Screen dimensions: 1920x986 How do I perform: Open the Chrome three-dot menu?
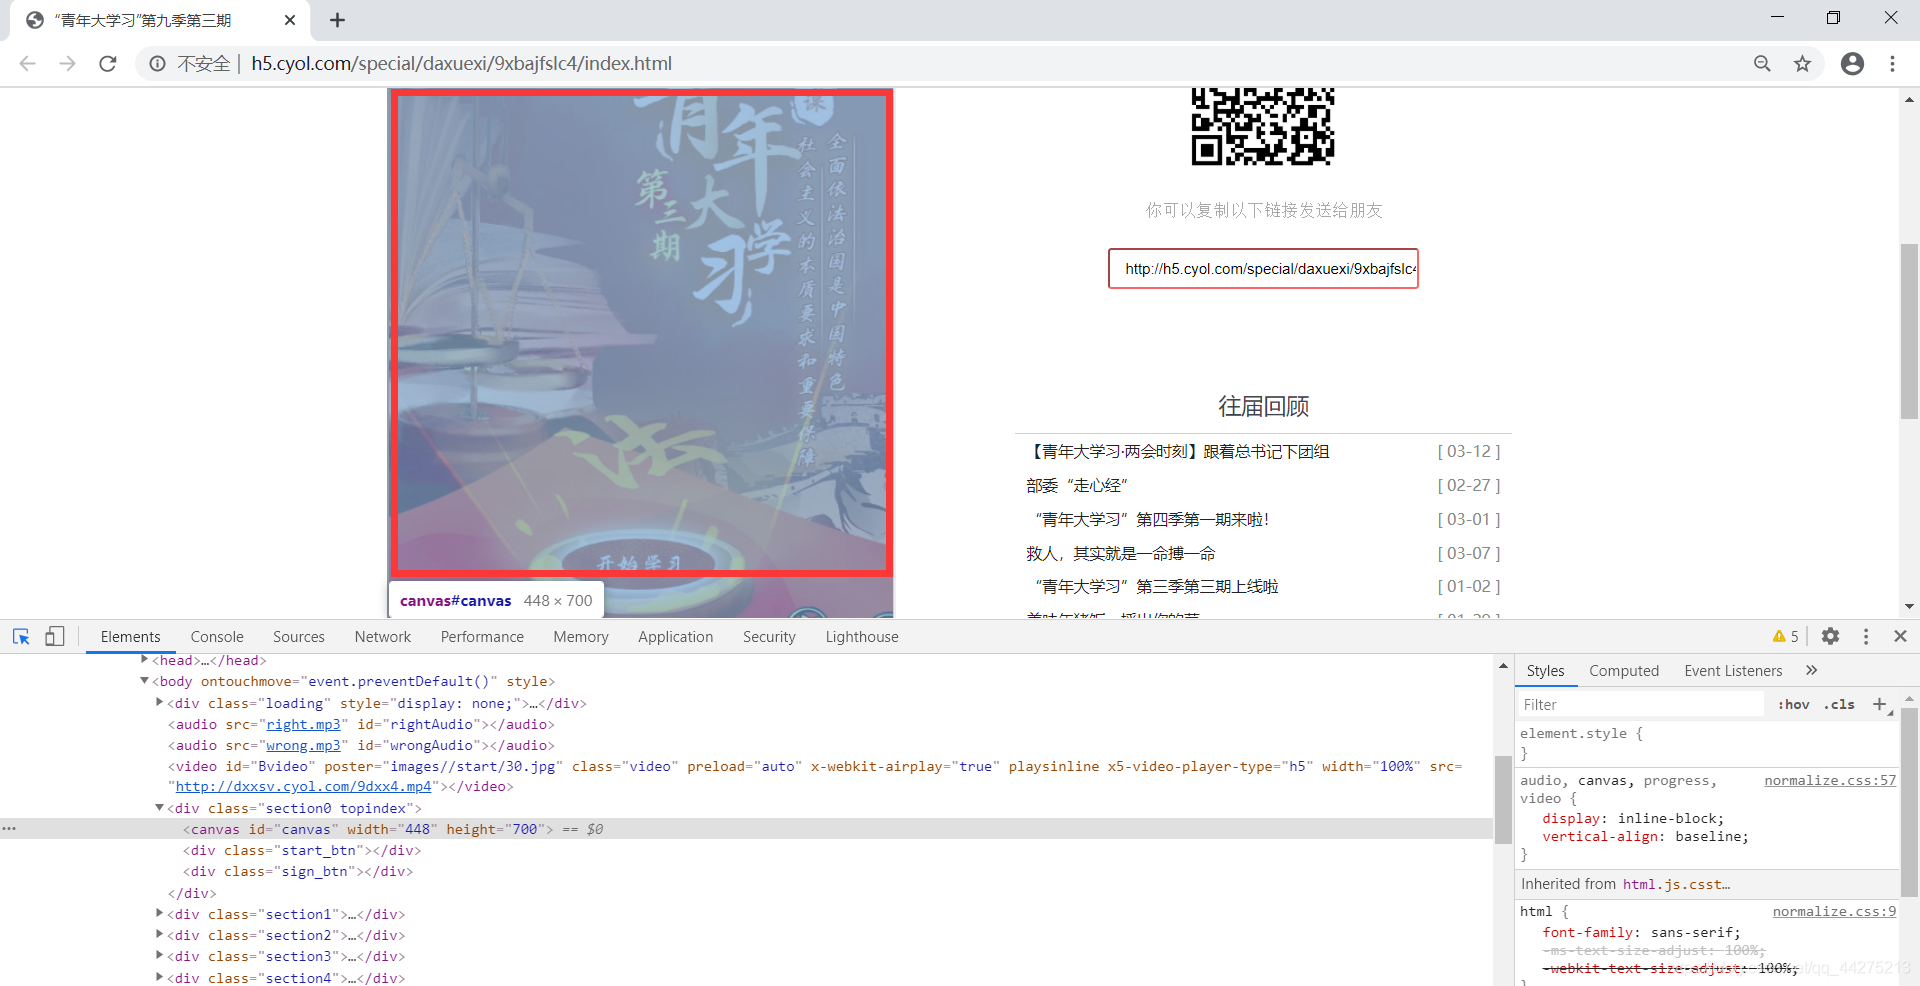[x=1892, y=63]
